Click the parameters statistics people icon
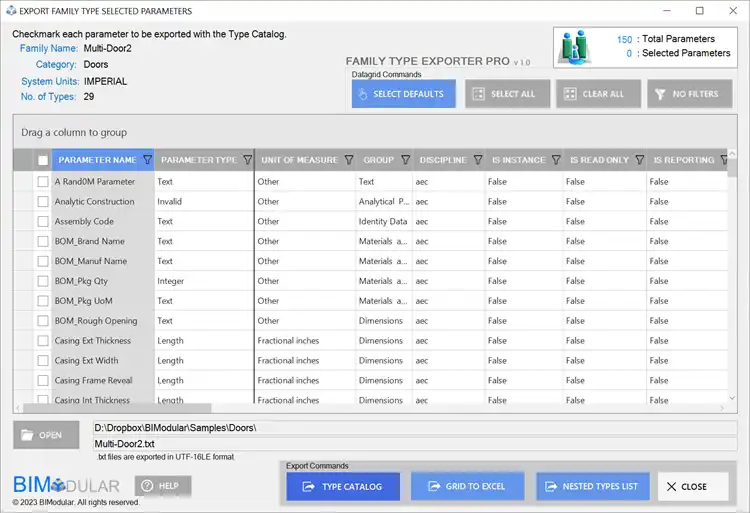This screenshot has height=513, width=750. 575,47
